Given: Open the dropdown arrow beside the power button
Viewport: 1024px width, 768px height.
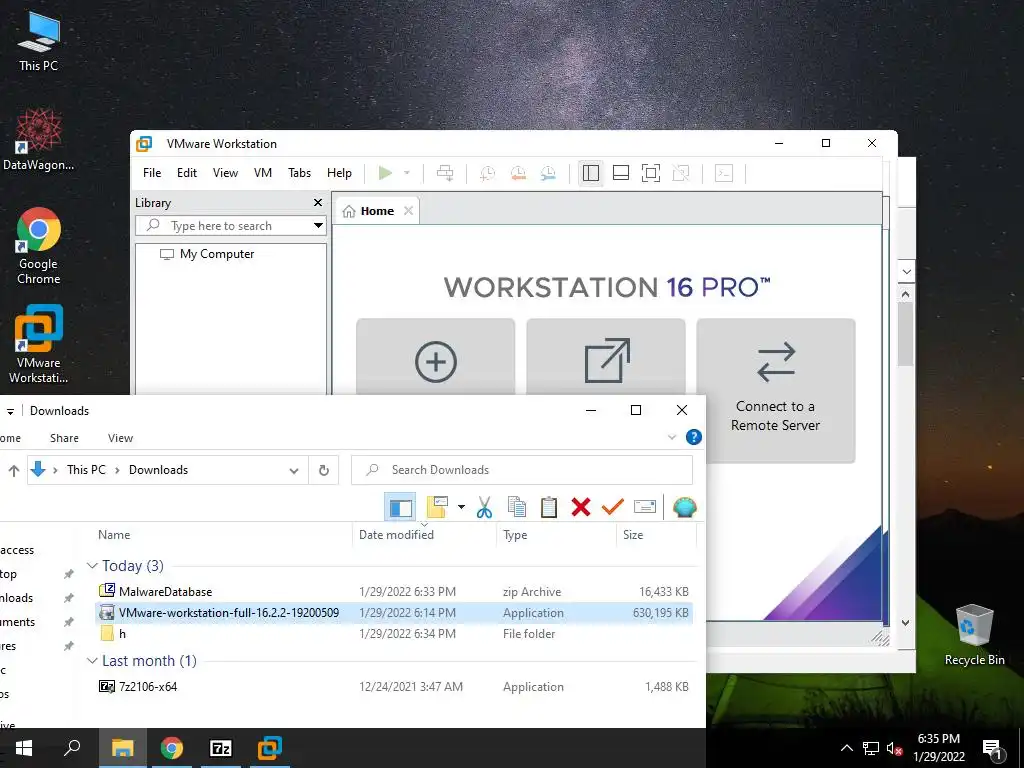Looking at the screenshot, I should (x=407, y=173).
